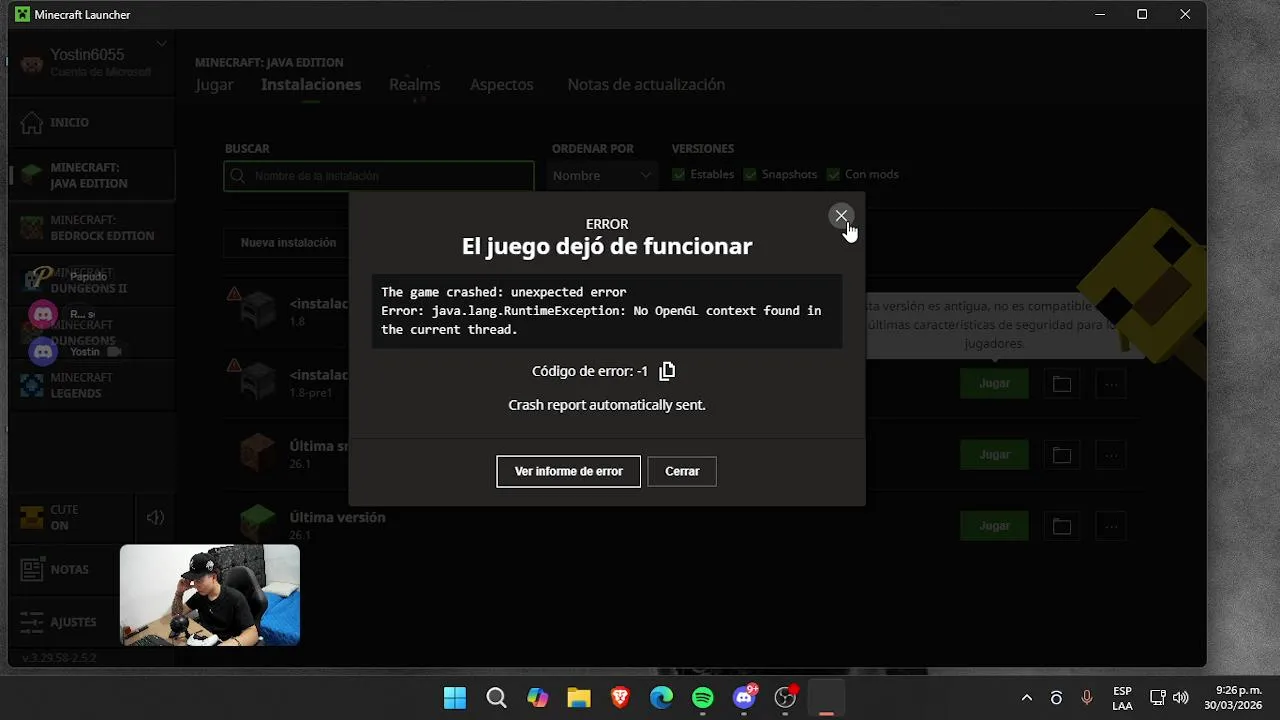1280x720 pixels.
Task: Close the error dialog with the X icon
Action: pos(841,215)
